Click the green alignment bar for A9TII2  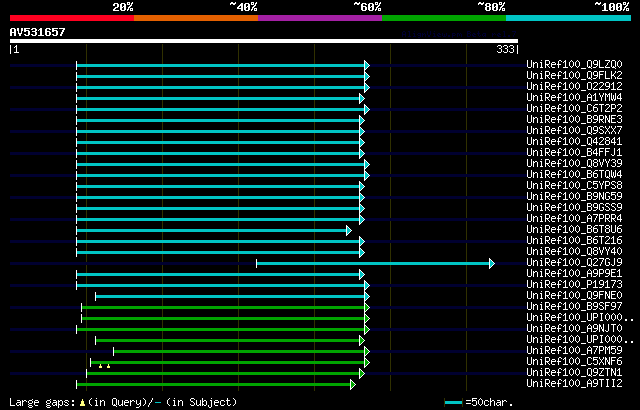pos(216,385)
